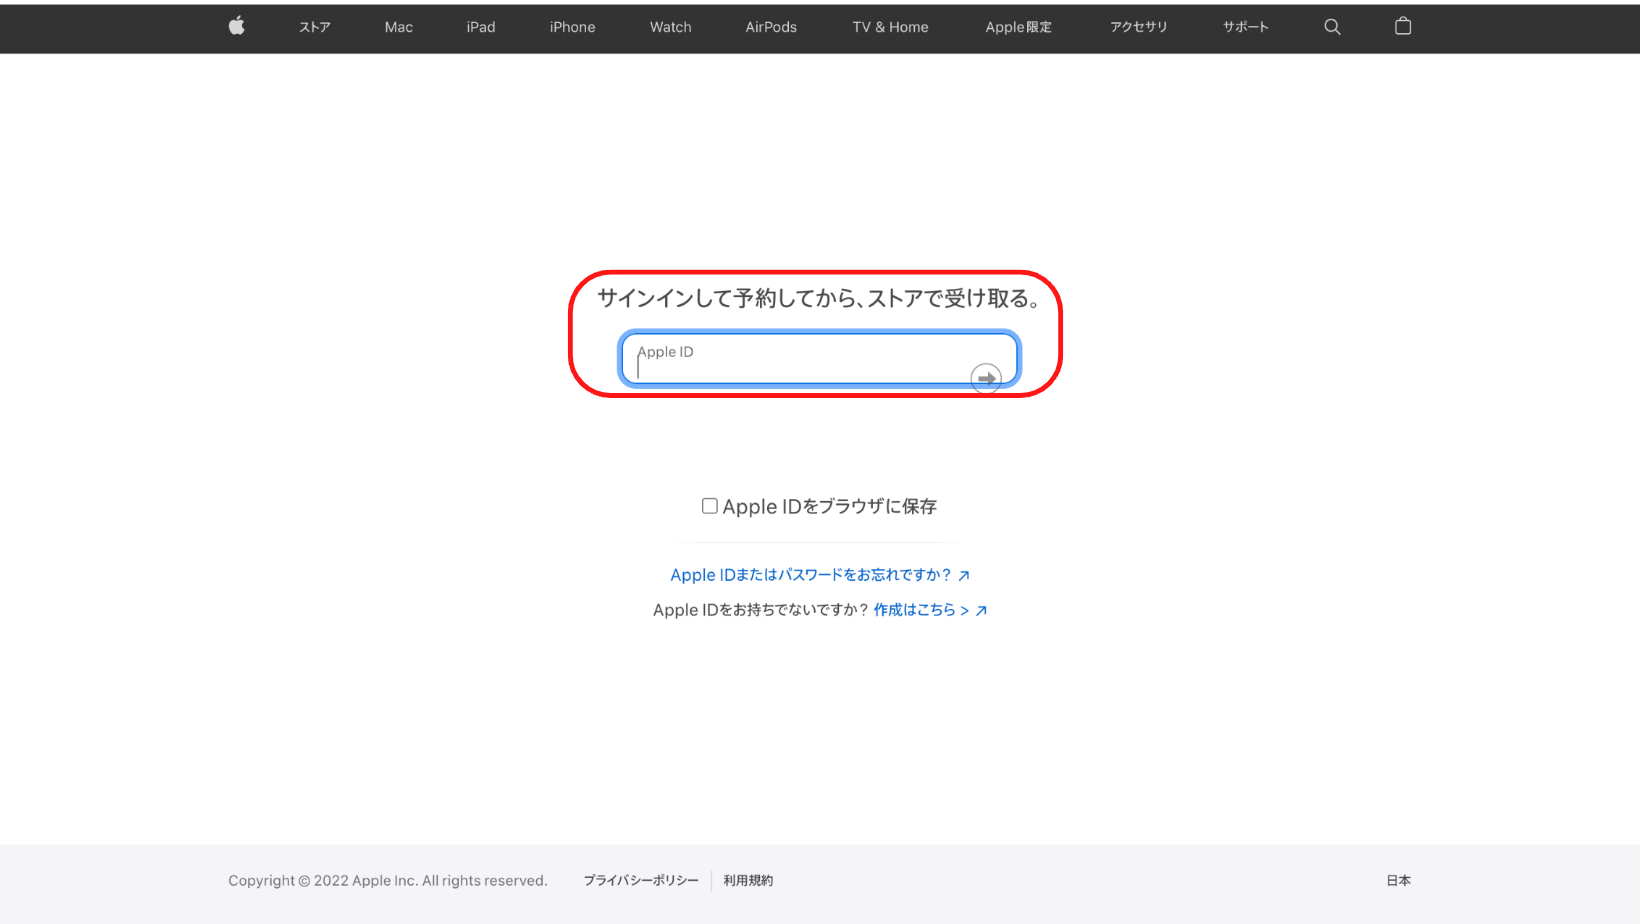Open the ストア menu item
Image resolution: width=1640 pixels, height=924 pixels.
[x=315, y=27]
